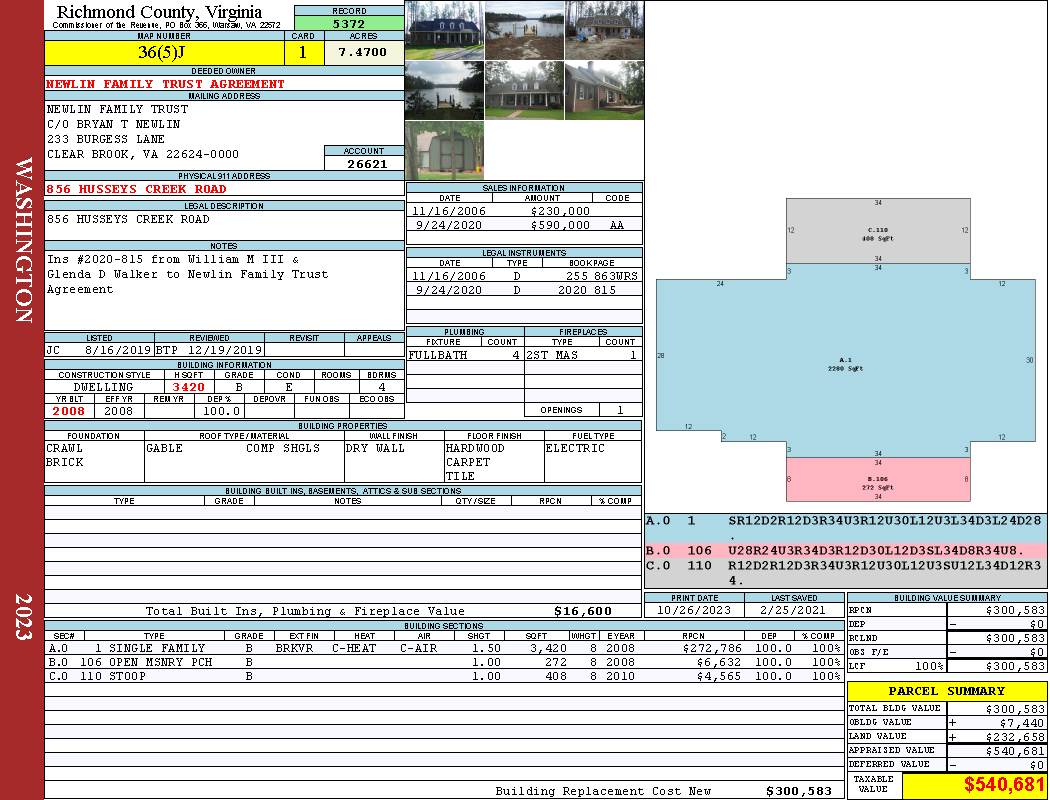Click the account number 26621 box
Screen dimensions: 1050x800
pyautogui.click(x=364, y=164)
